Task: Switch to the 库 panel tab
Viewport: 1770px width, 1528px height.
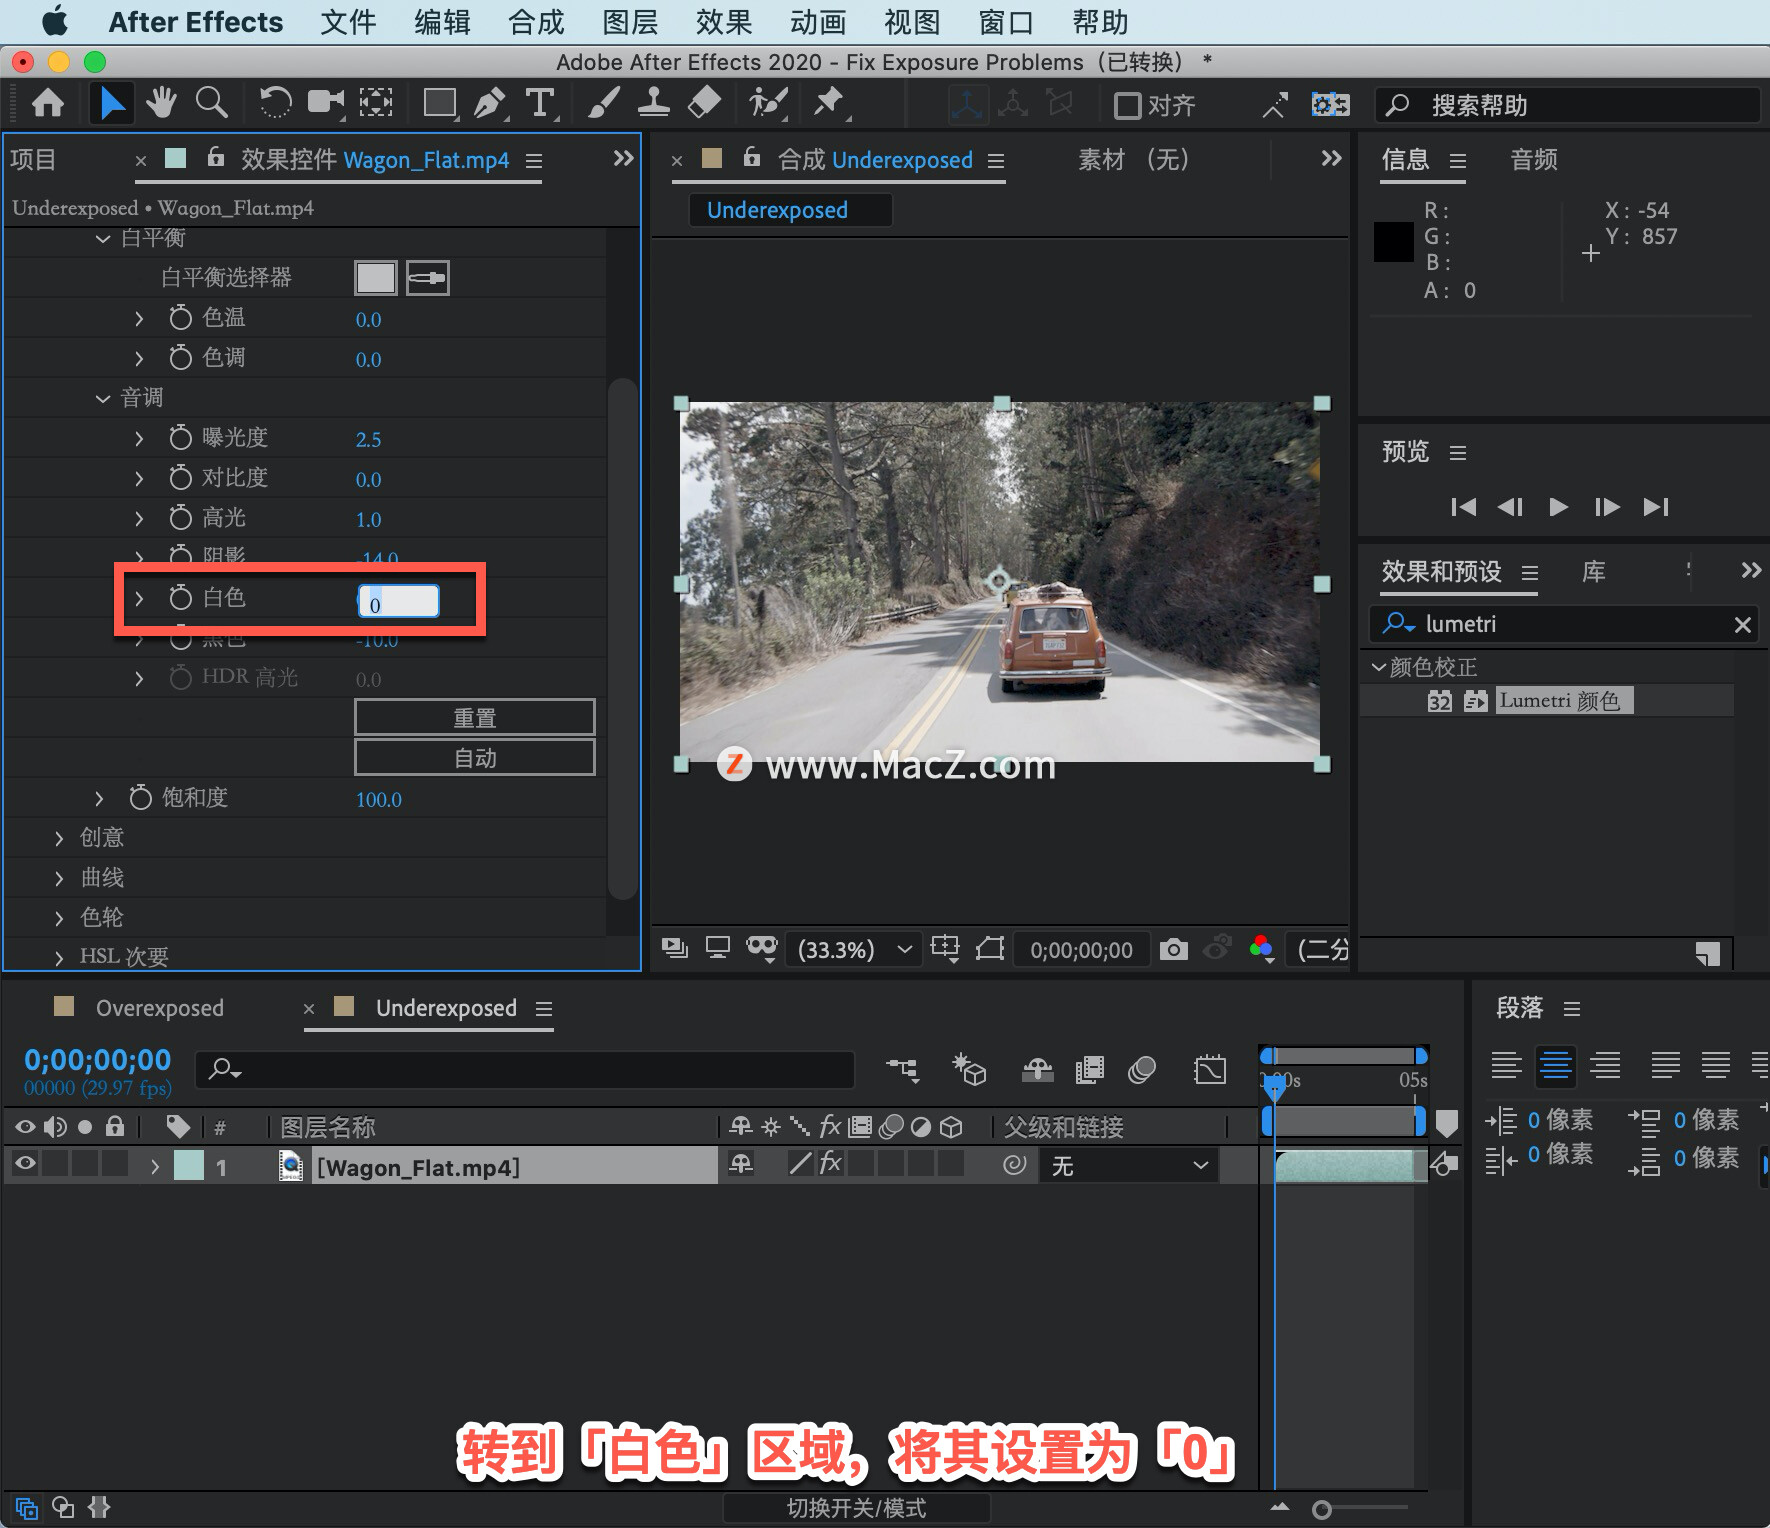Action: pyautogui.click(x=1594, y=571)
